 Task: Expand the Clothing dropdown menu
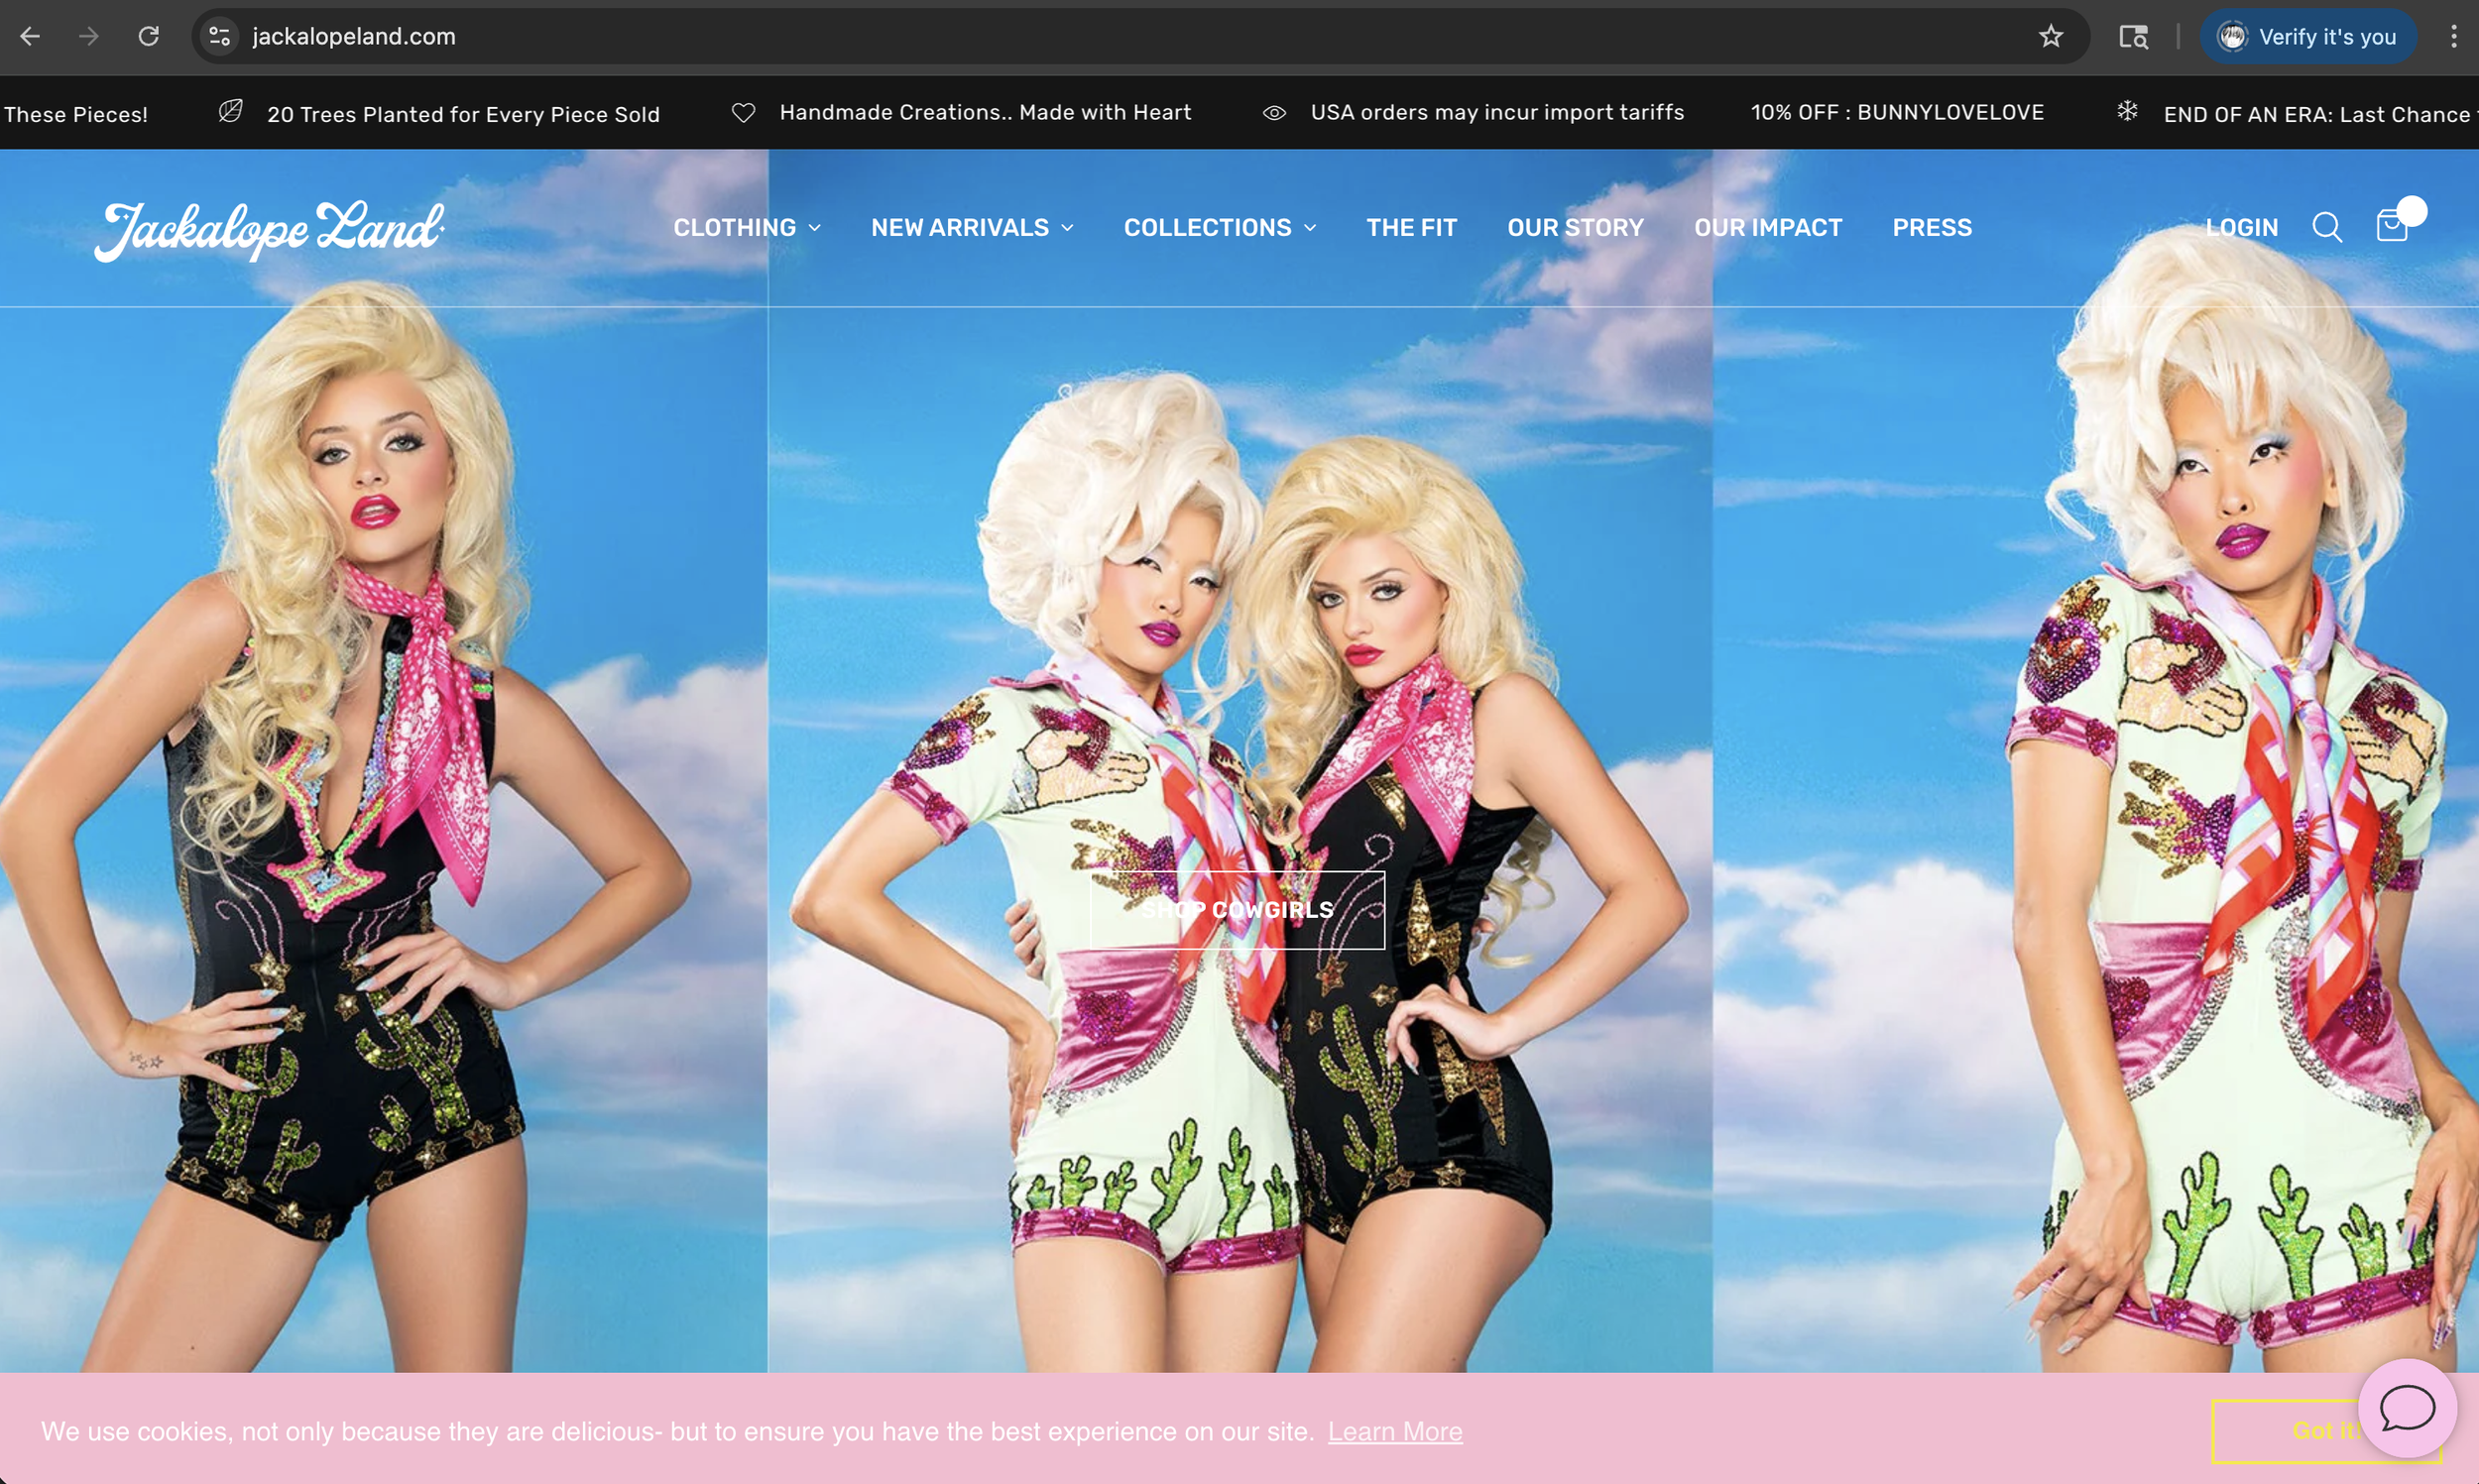coord(746,228)
